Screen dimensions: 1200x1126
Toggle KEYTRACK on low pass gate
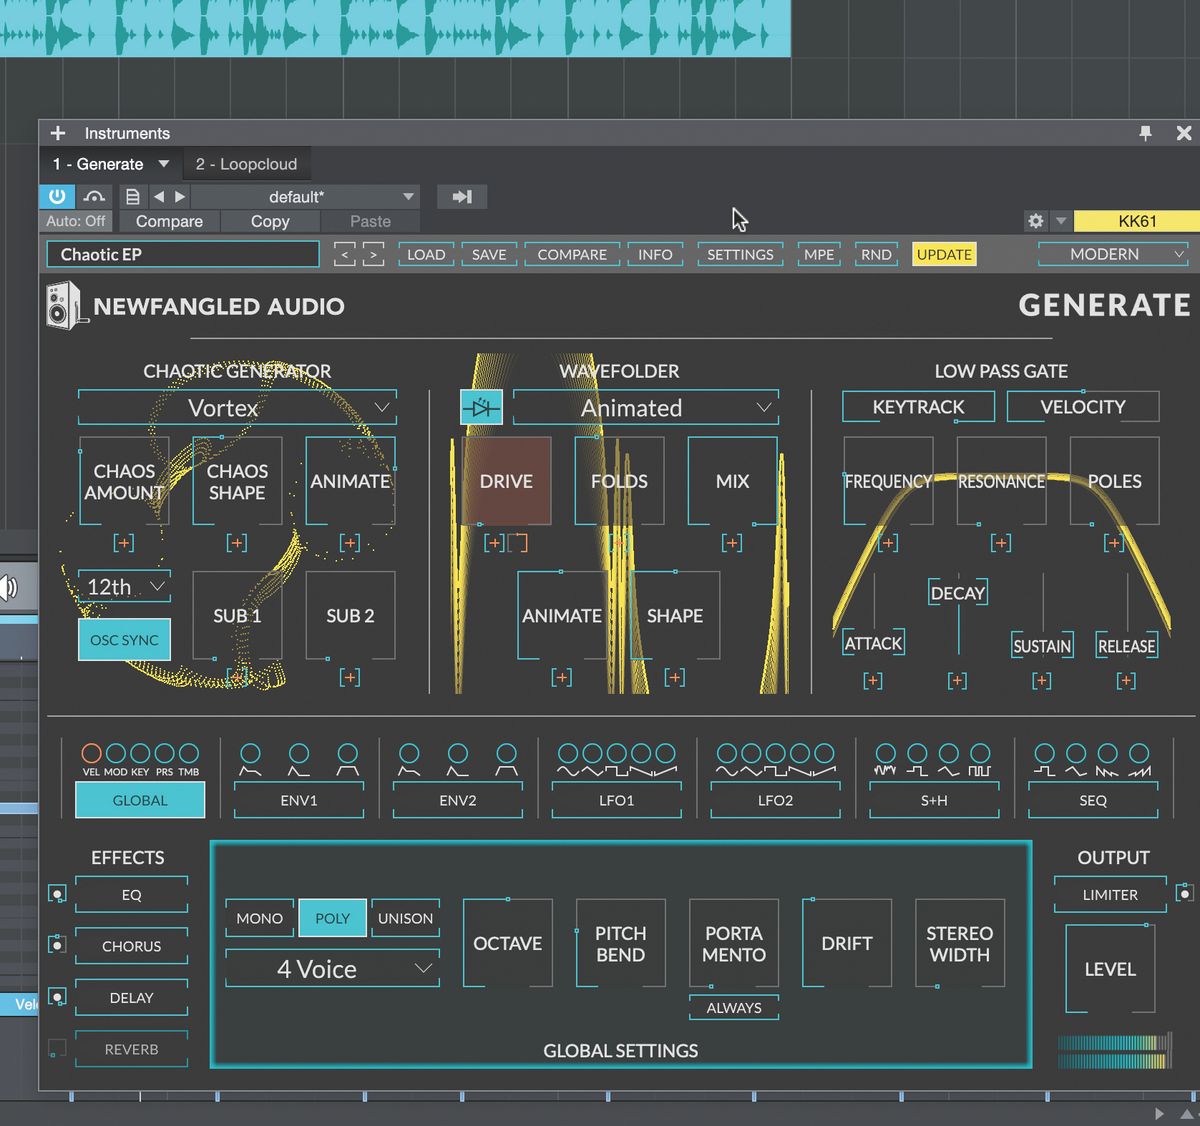(918, 407)
